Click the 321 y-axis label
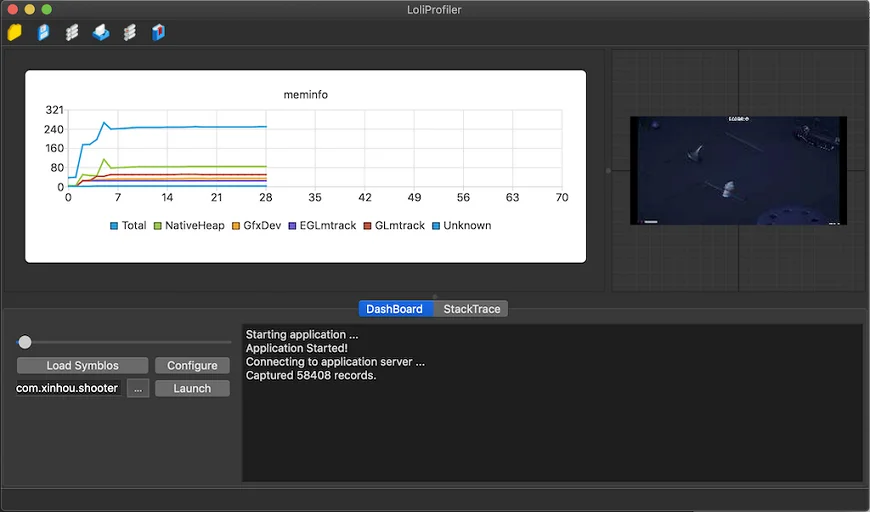The height and width of the screenshot is (512, 870). [54, 110]
